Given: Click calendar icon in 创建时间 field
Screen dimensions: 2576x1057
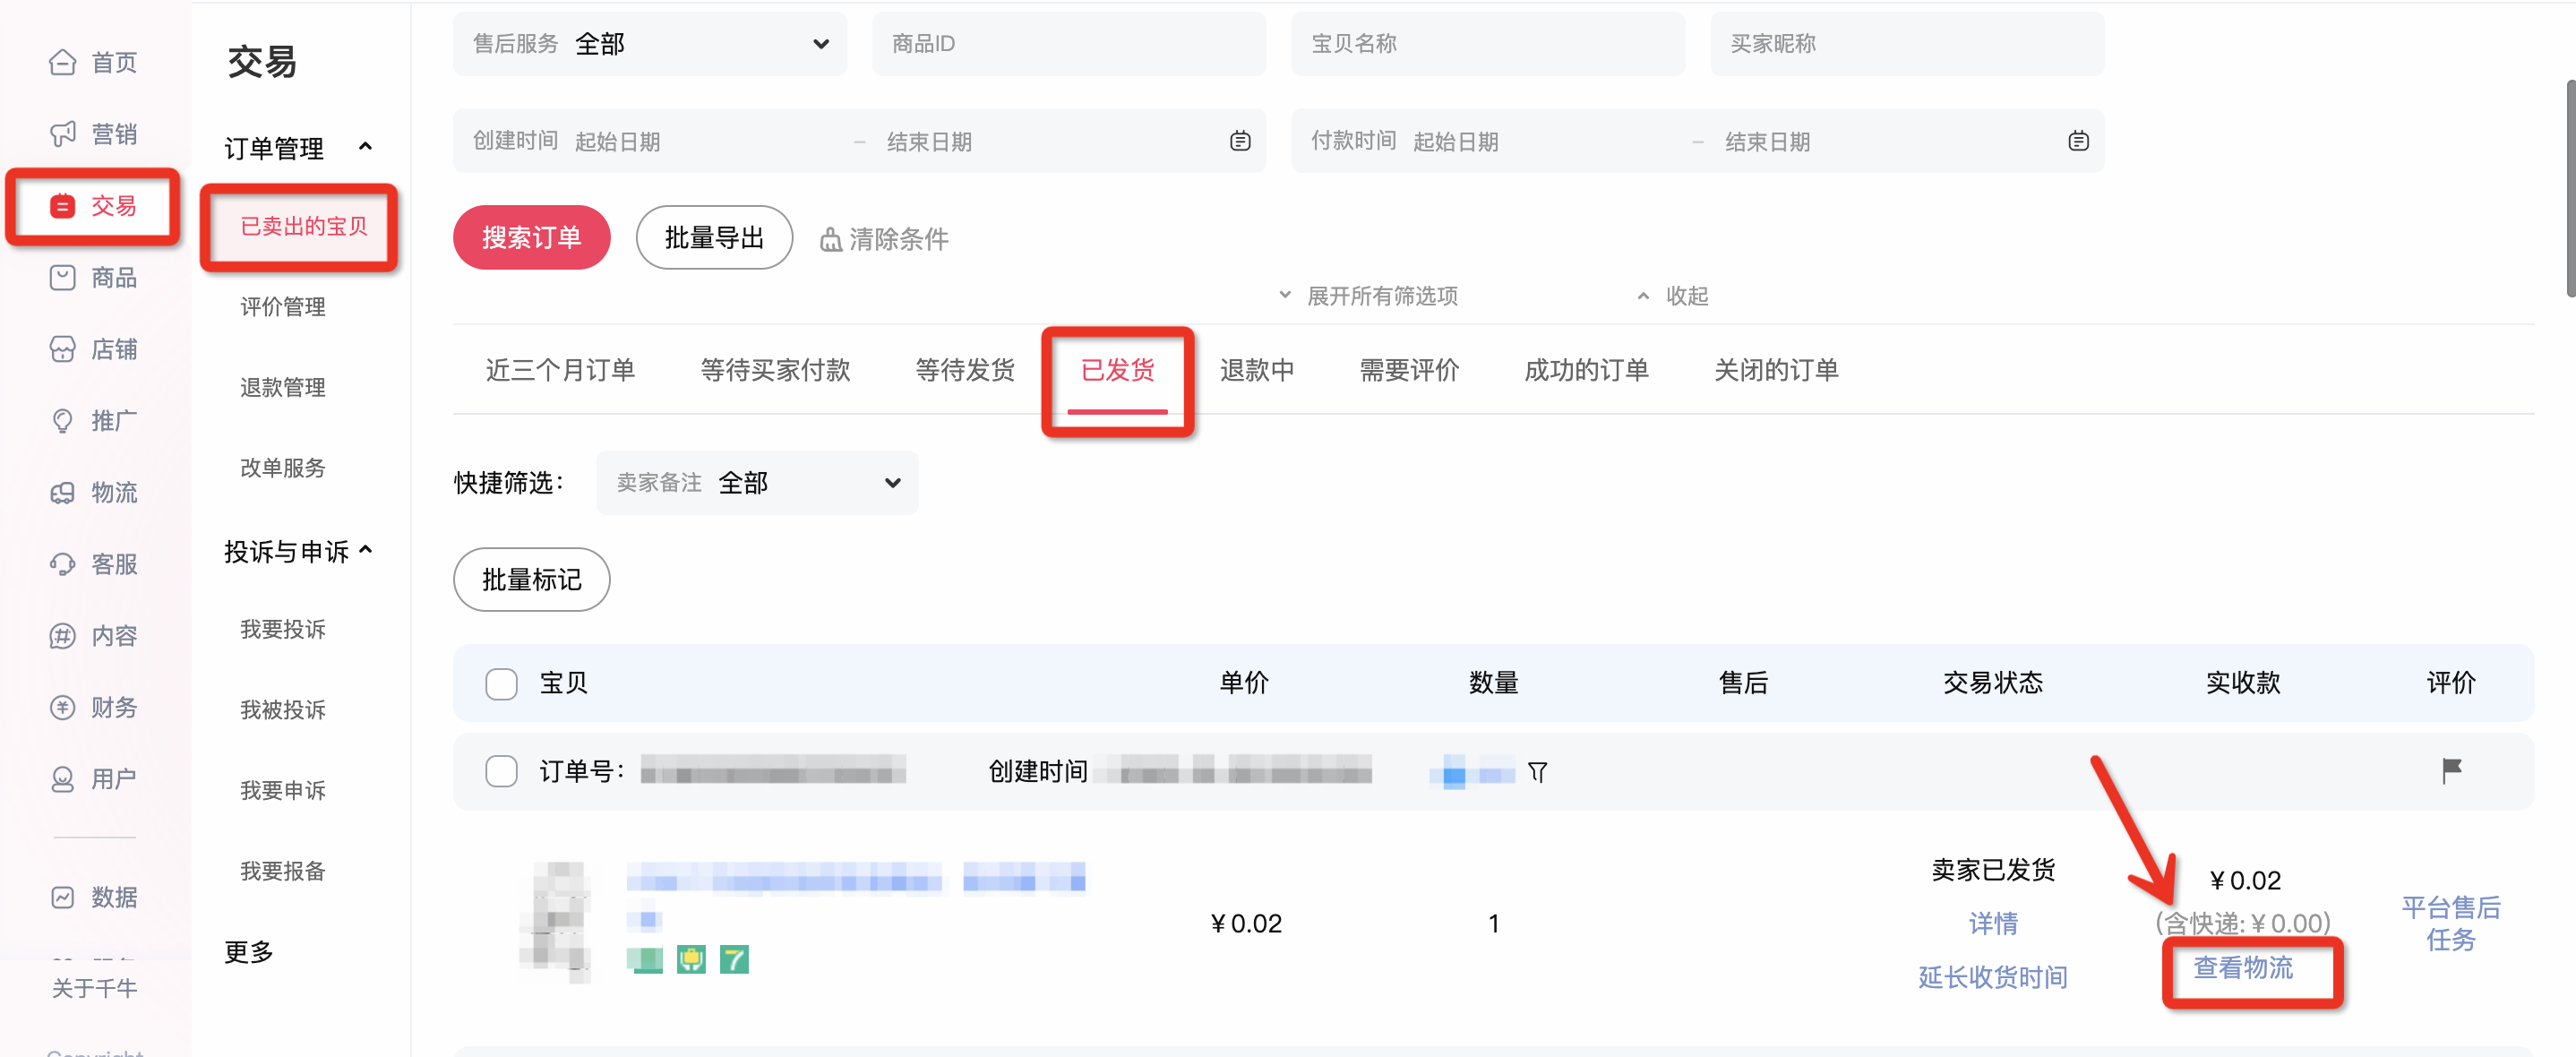Looking at the screenshot, I should pos(1240,141).
